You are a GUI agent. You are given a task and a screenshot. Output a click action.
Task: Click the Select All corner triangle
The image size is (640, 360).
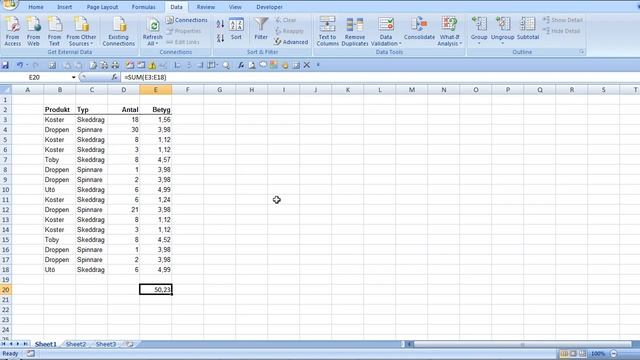[x=6, y=90]
